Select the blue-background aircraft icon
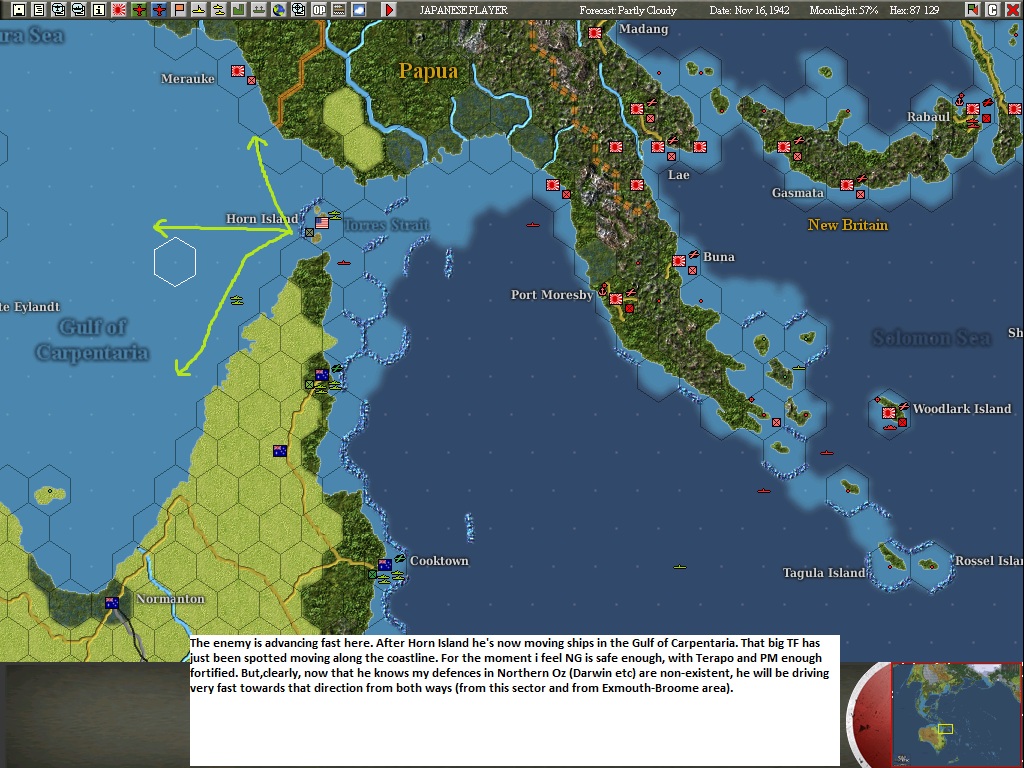 159,10
